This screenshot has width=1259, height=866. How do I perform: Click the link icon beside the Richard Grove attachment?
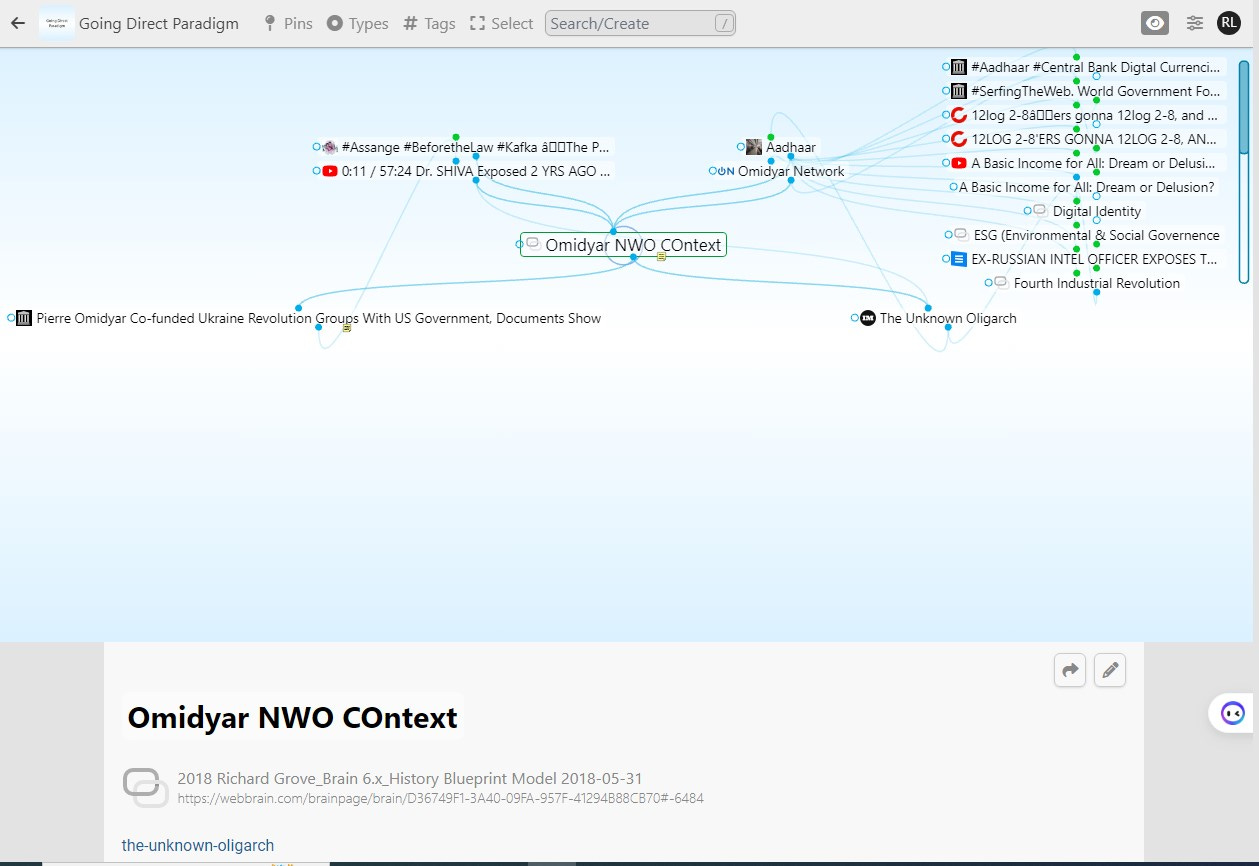(x=145, y=787)
